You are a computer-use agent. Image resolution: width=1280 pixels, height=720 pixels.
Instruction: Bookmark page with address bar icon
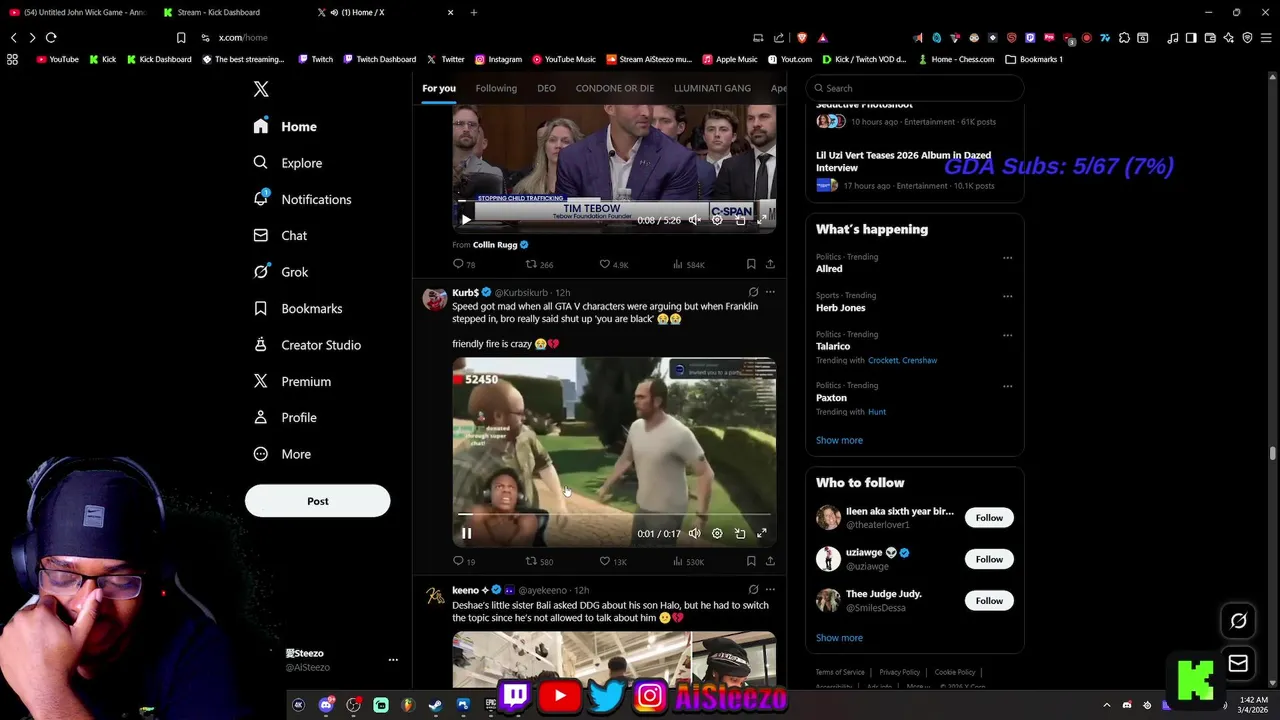(x=181, y=37)
